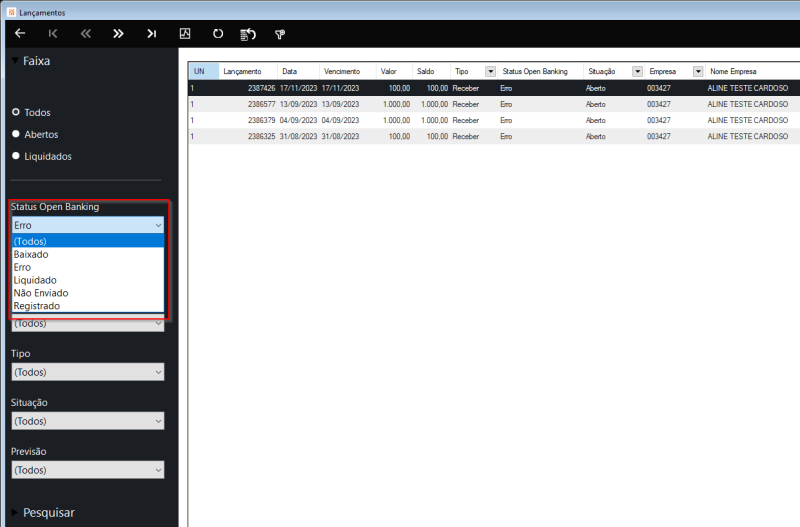Select the Abertos radio button

coord(16,134)
